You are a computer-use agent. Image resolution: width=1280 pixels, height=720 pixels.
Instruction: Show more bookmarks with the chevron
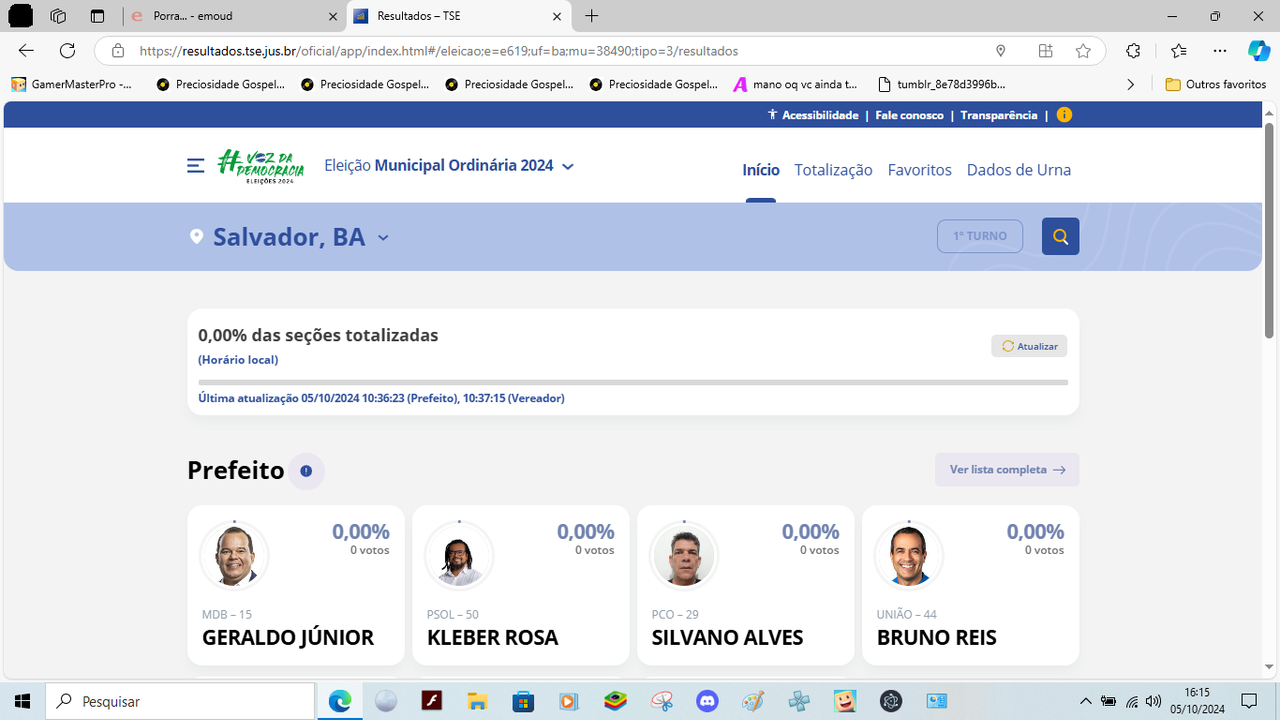point(1131,85)
